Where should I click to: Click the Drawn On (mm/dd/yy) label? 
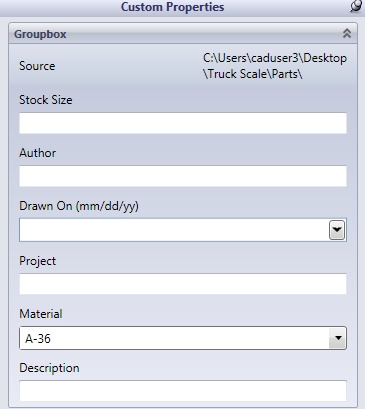(x=79, y=206)
